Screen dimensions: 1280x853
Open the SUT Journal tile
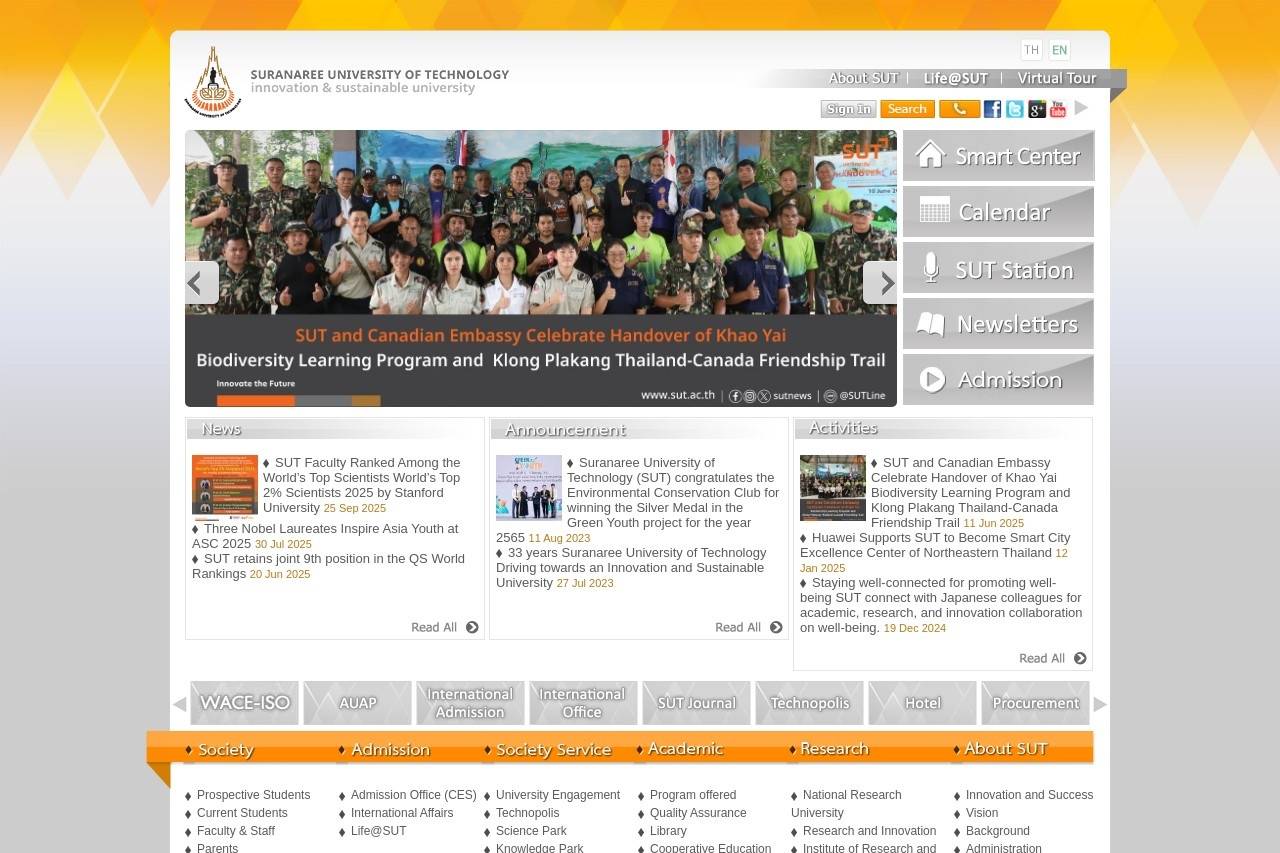click(x=696, y=703)
